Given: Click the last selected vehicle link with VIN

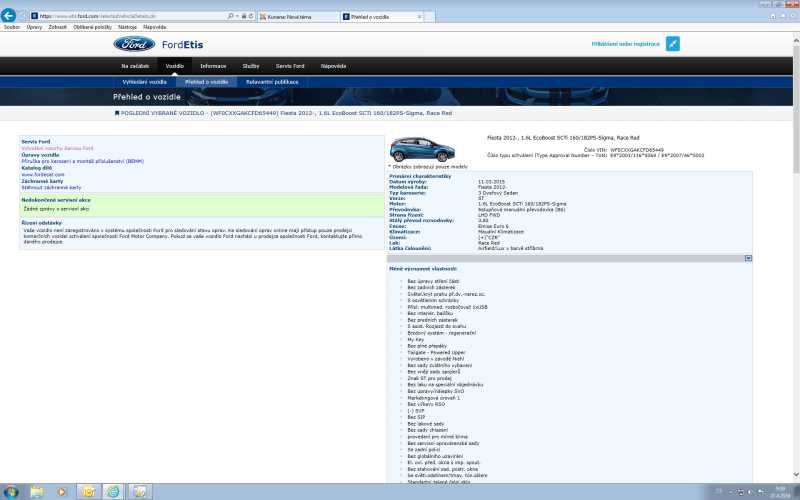Looking at the screenshot, I should [286, 113].
